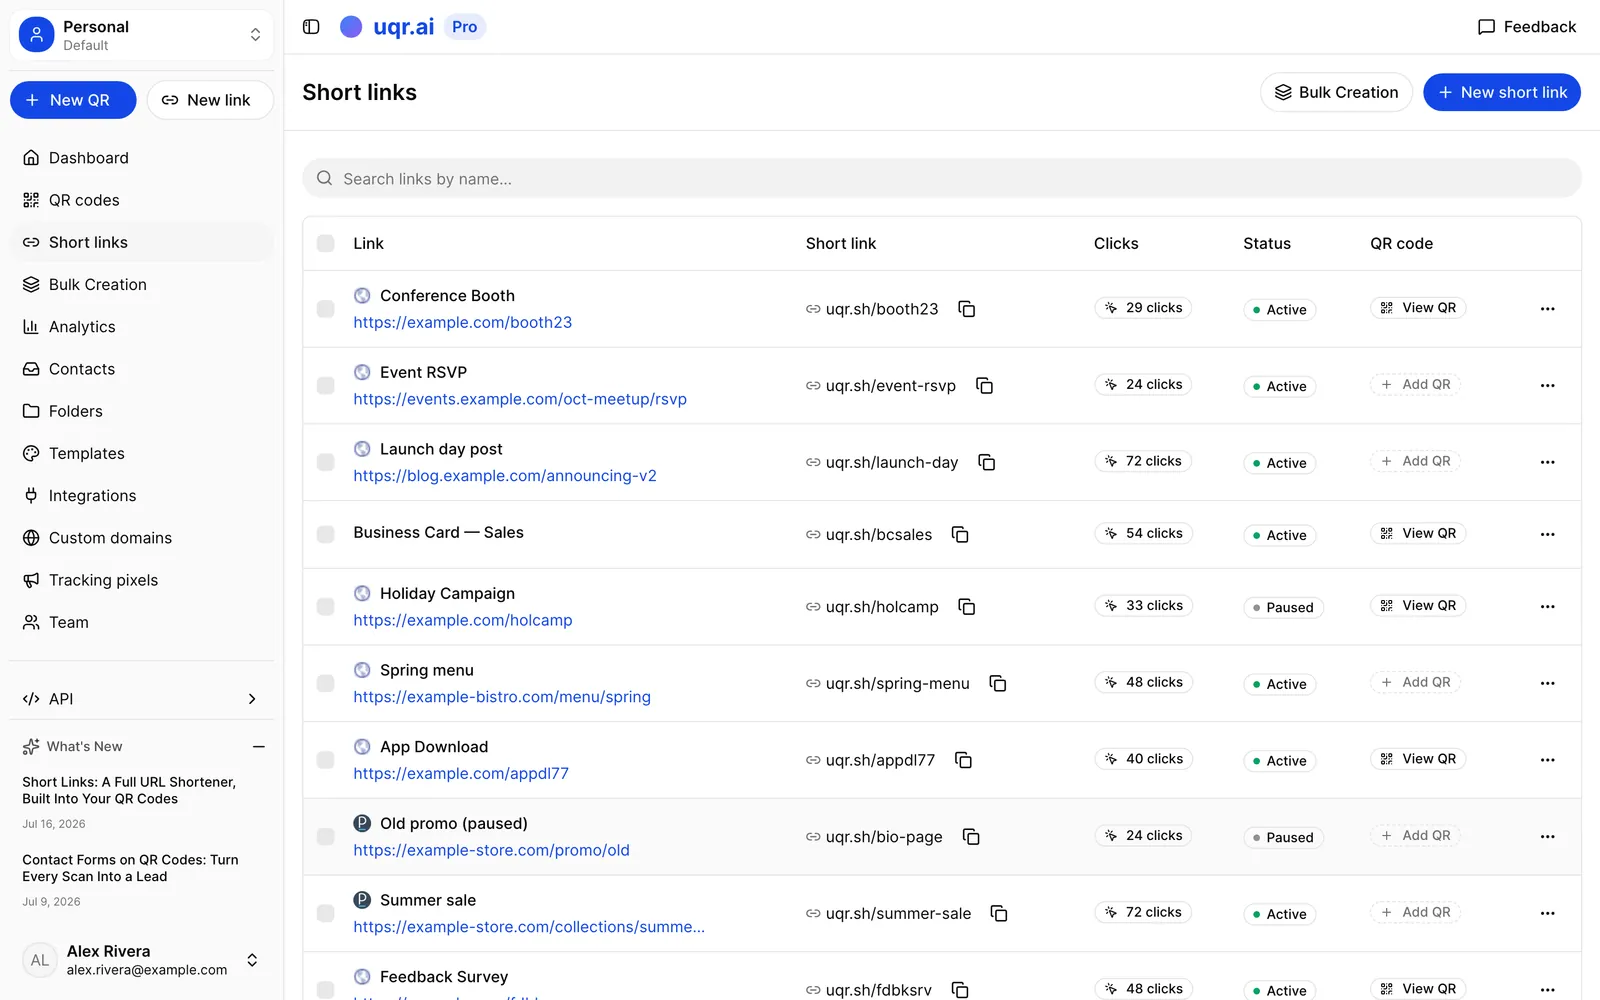The width and height of the screenshot is (1600, 1000).
Task: Open more options for Summer sale row
Action: tap(1548, 914)
